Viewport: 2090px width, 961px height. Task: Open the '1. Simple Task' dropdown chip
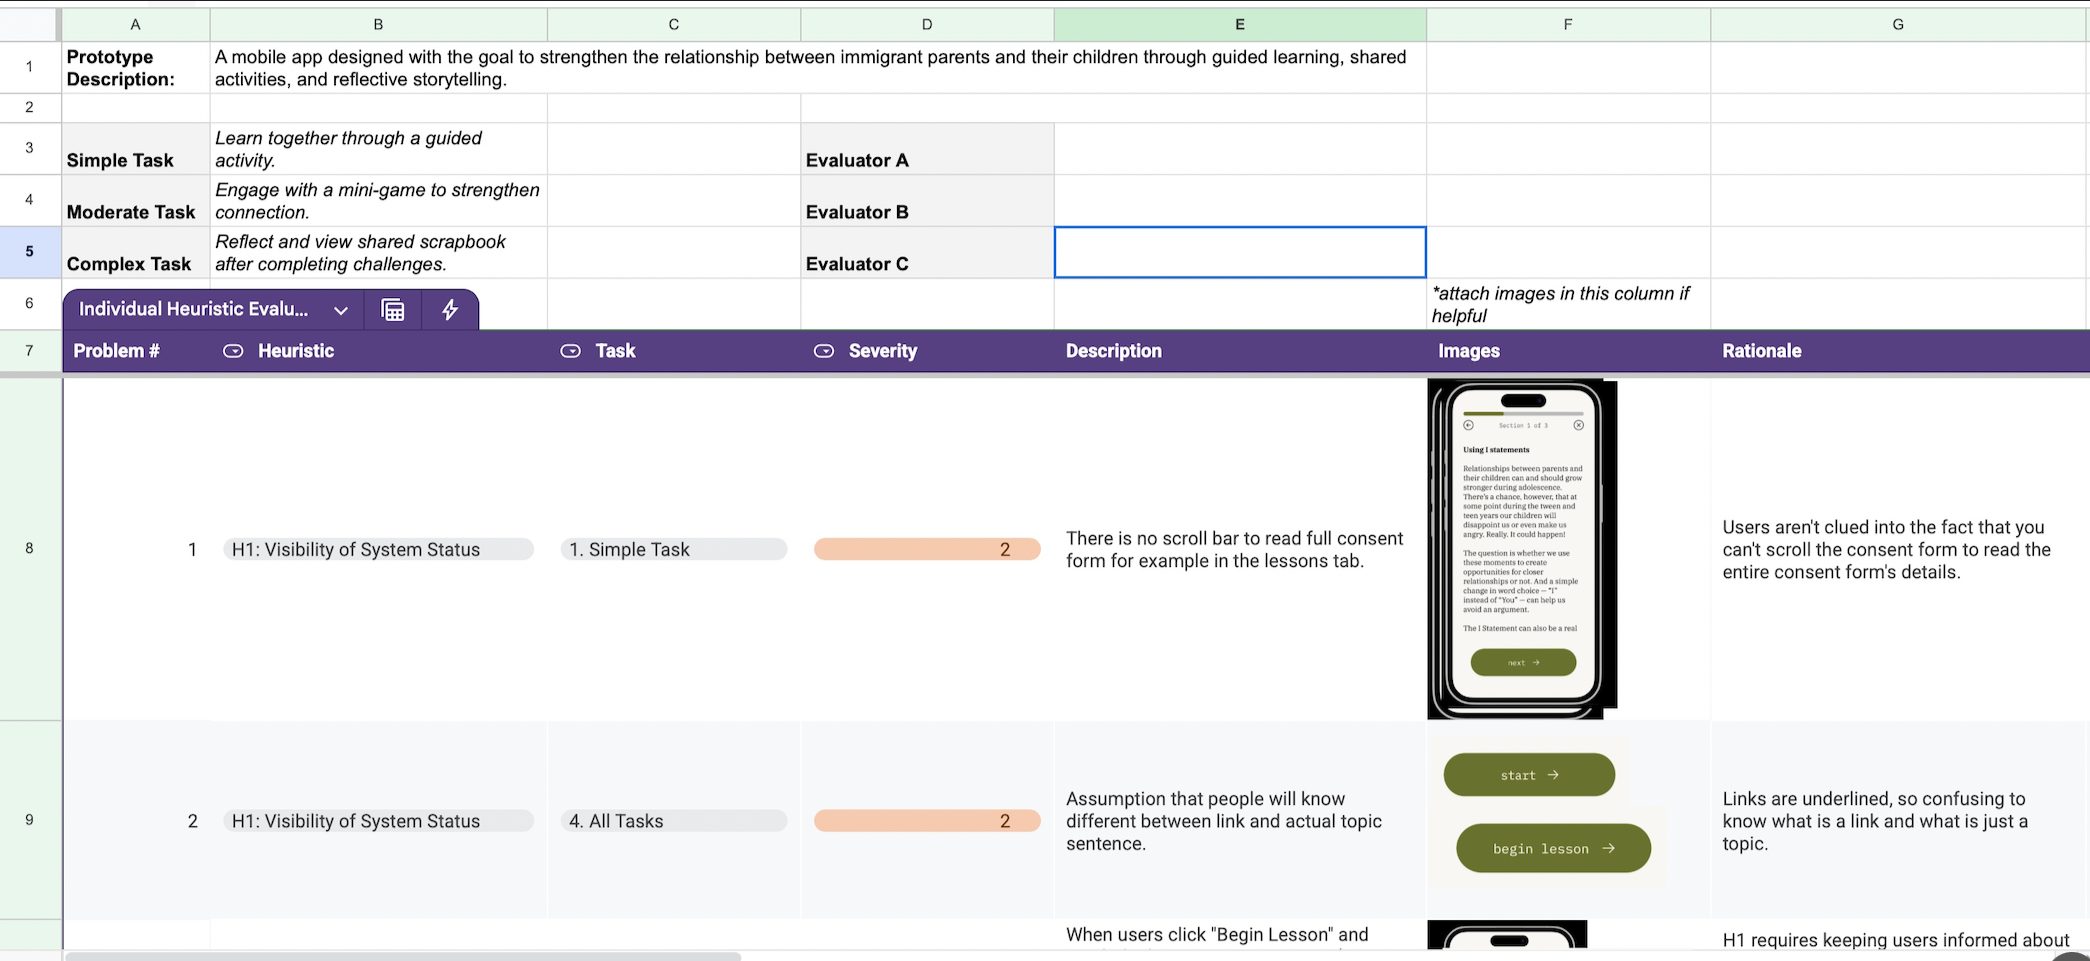[x=673, y=549]
